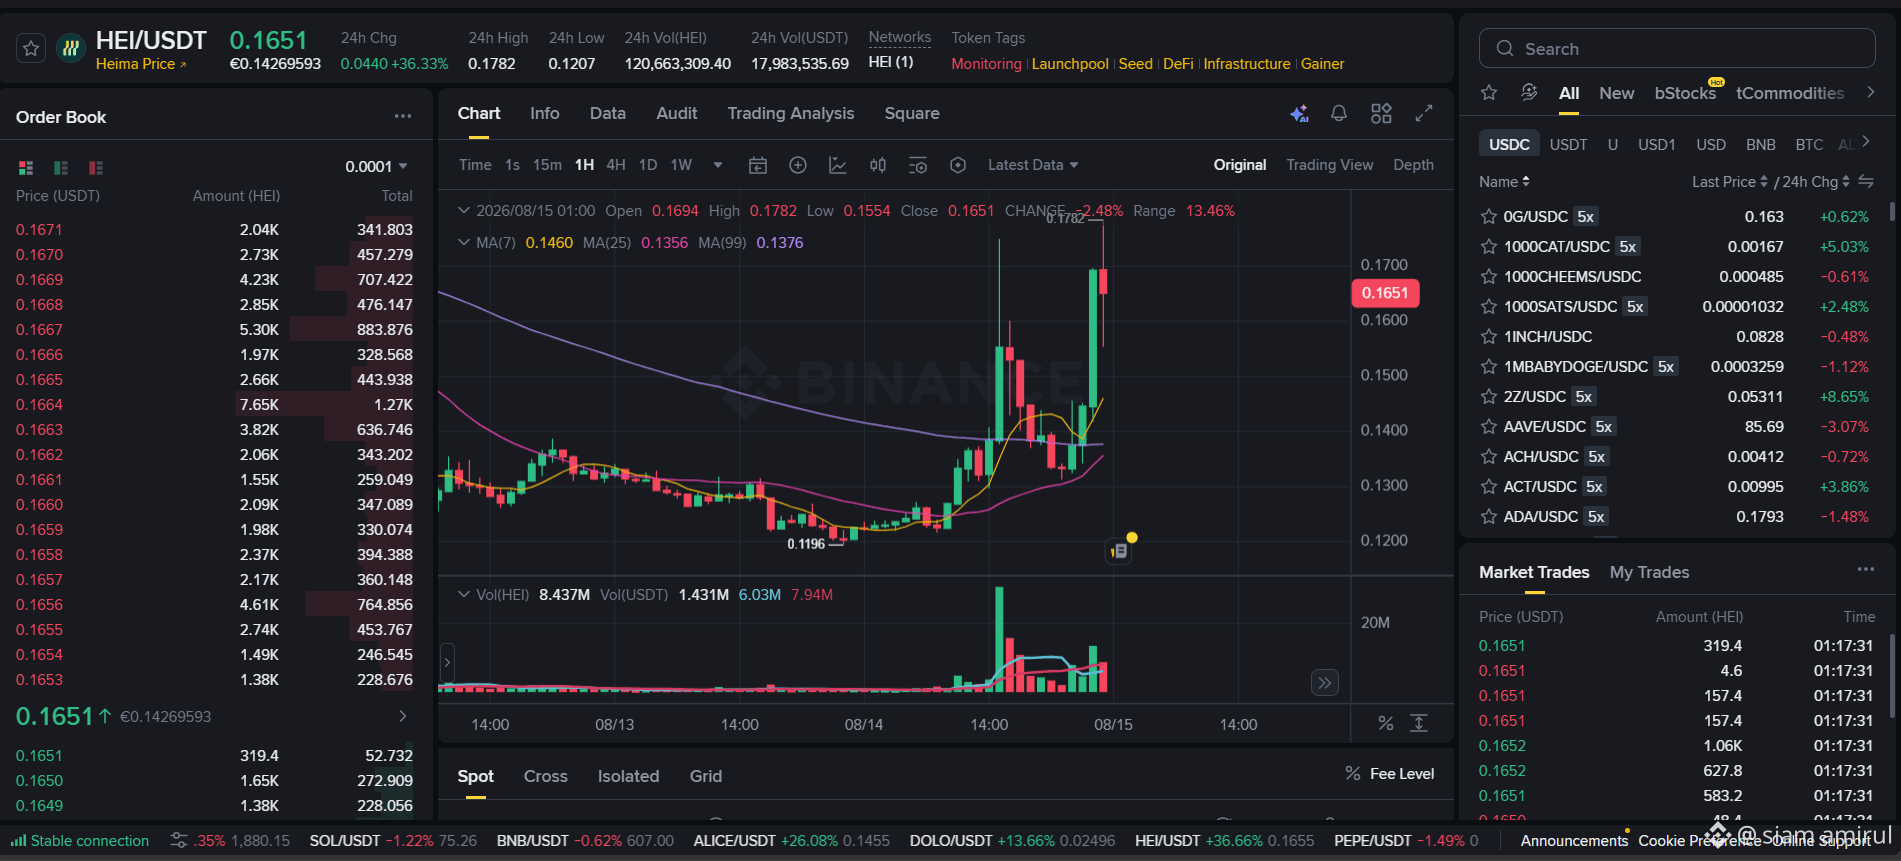The width and height of the screenshot is (1901, 861).
Task: Show more quote currency filters arrow
Action: pyautogui.click(x=1866, y=142)
